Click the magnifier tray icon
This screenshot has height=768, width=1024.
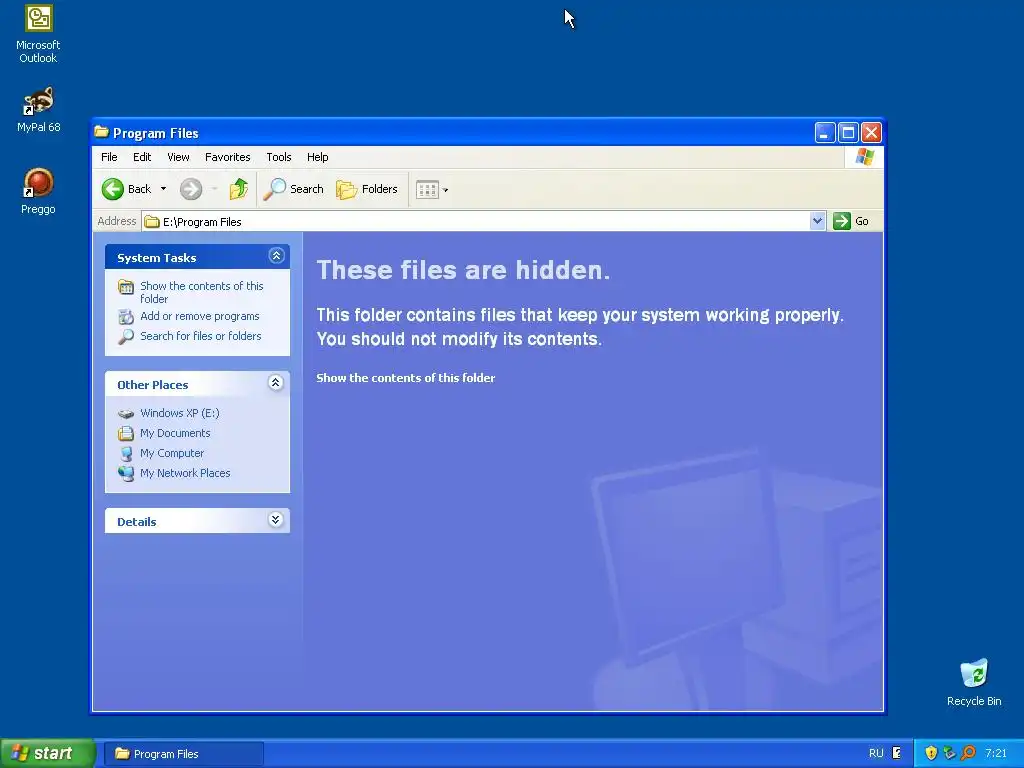pos(968,753)
